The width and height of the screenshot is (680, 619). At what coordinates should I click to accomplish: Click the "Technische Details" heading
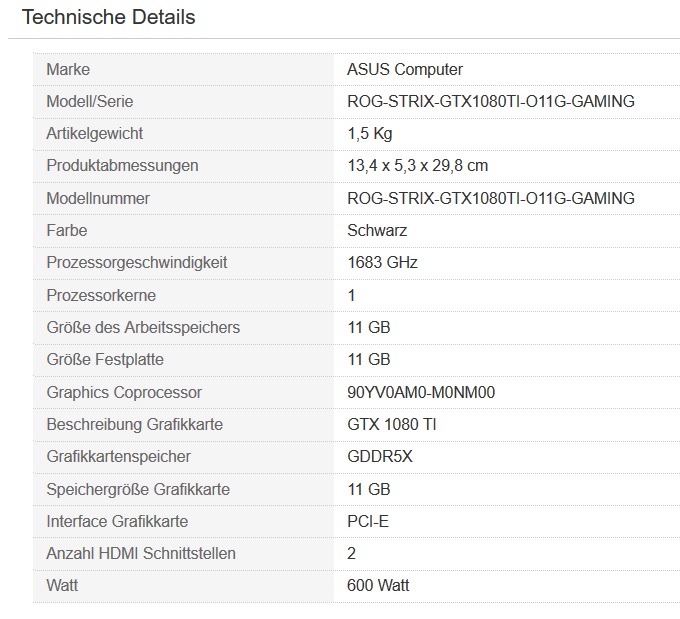(x=108, y=17)
